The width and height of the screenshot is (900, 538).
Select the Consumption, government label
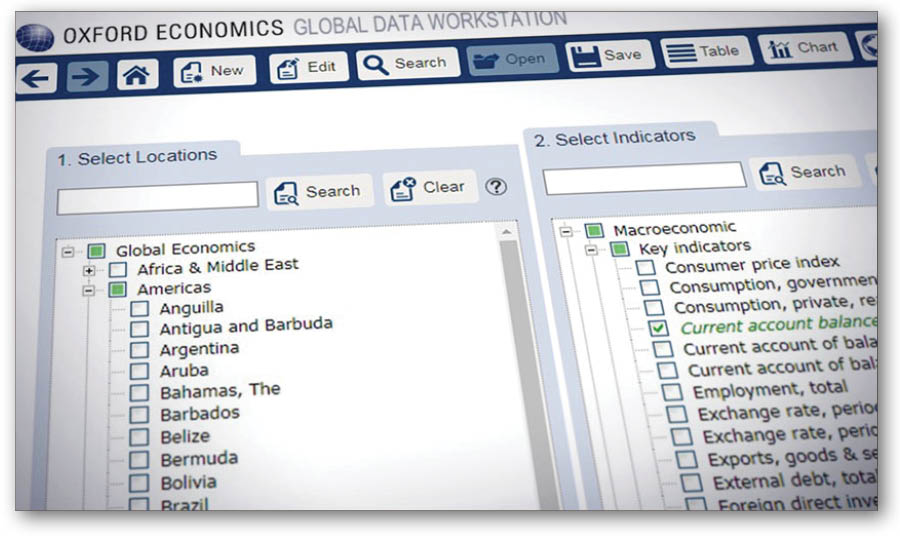pyautogui.click(x=773, y=284)
